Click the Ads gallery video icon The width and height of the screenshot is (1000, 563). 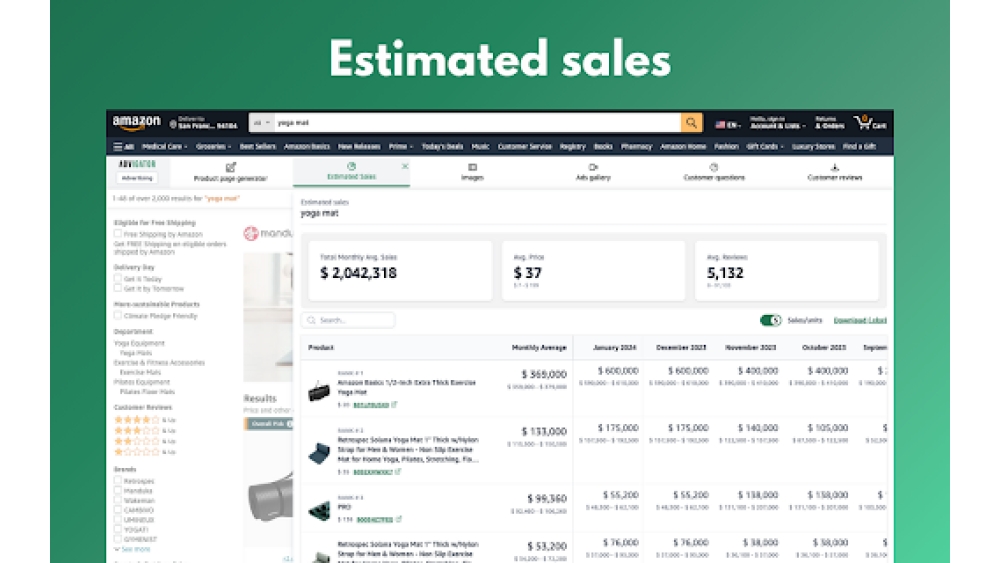[x=593, y=167]
